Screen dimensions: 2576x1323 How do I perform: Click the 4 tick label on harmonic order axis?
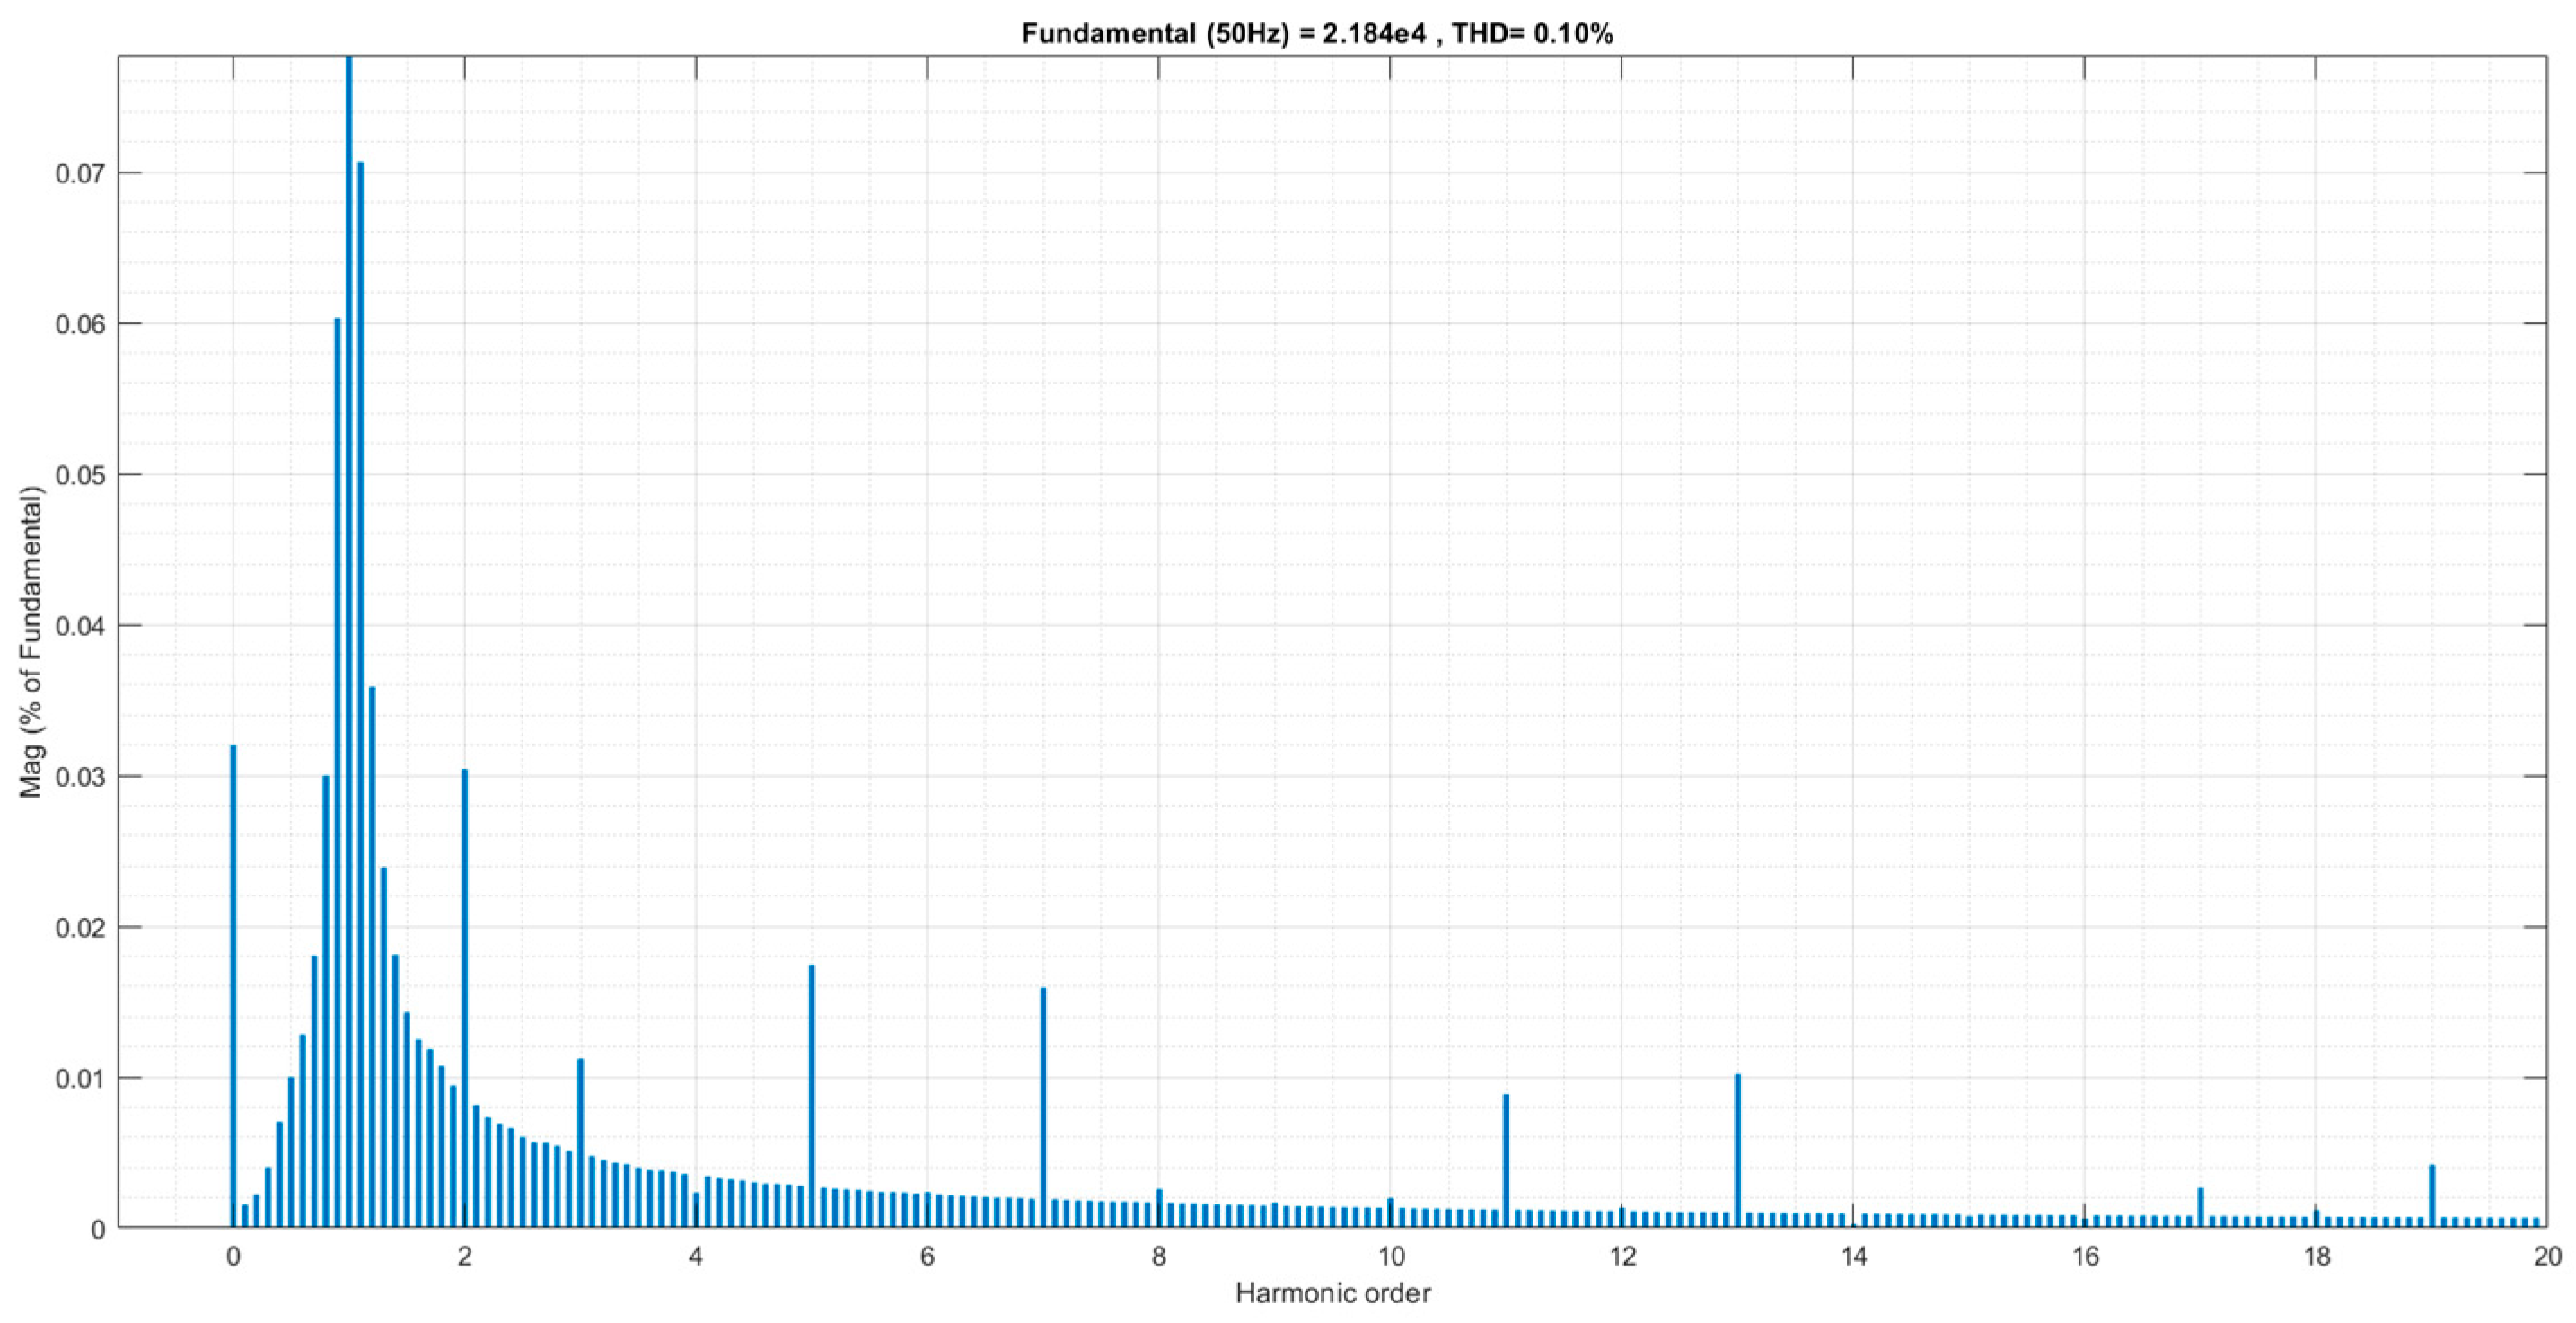pyautogui.click(x=696, y=1256)
